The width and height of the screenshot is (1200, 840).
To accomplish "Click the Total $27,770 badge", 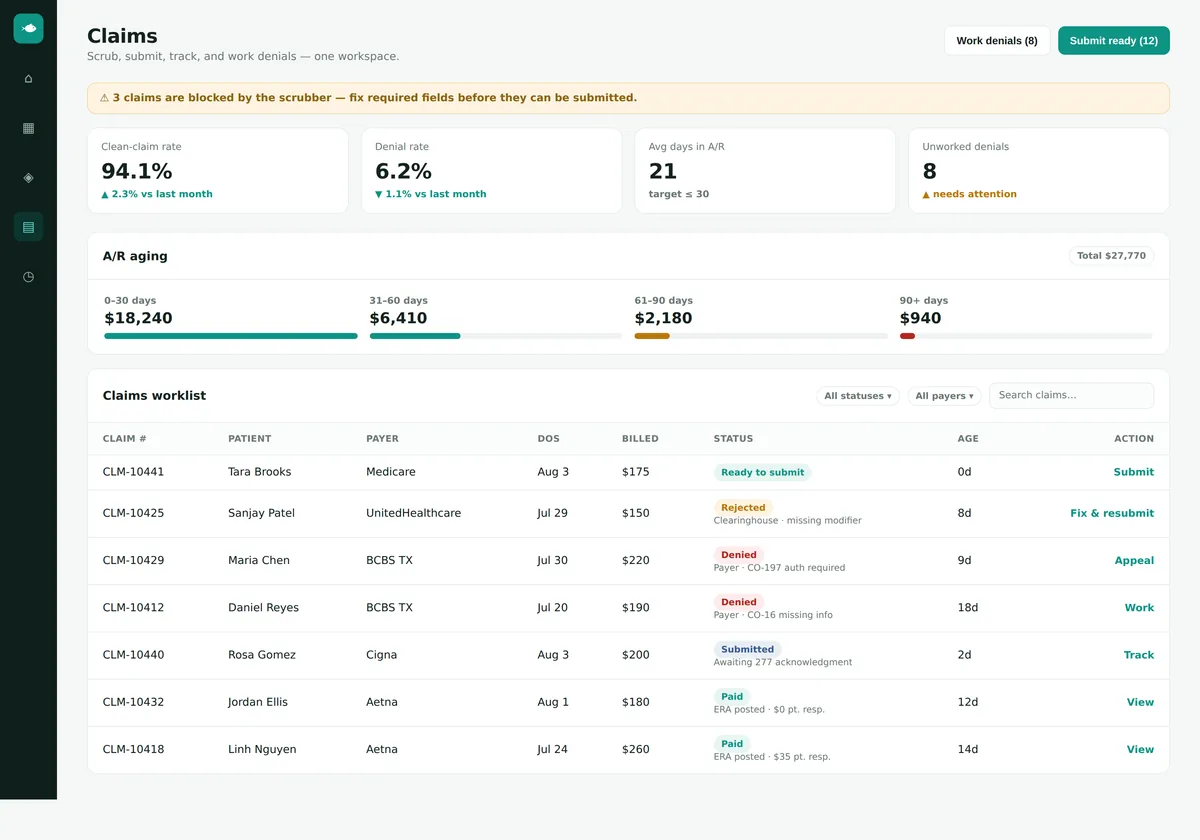I will click(1111, 256).
